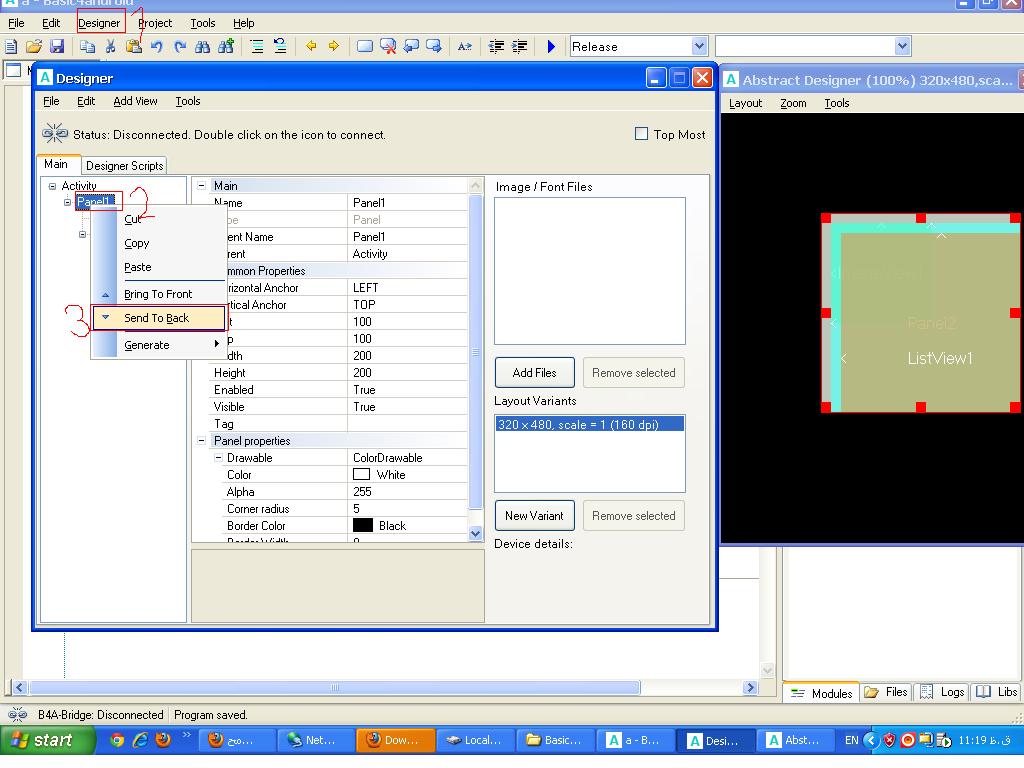Collapse the Panel properties section
The width and height of the screenshot is (1024, 768).
tap(201, 441)
